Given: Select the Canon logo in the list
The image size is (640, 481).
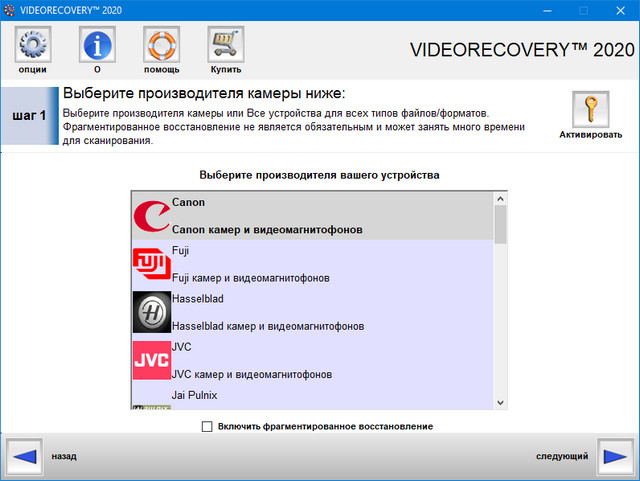Looking at the screenshot, I should coord(151,216).
